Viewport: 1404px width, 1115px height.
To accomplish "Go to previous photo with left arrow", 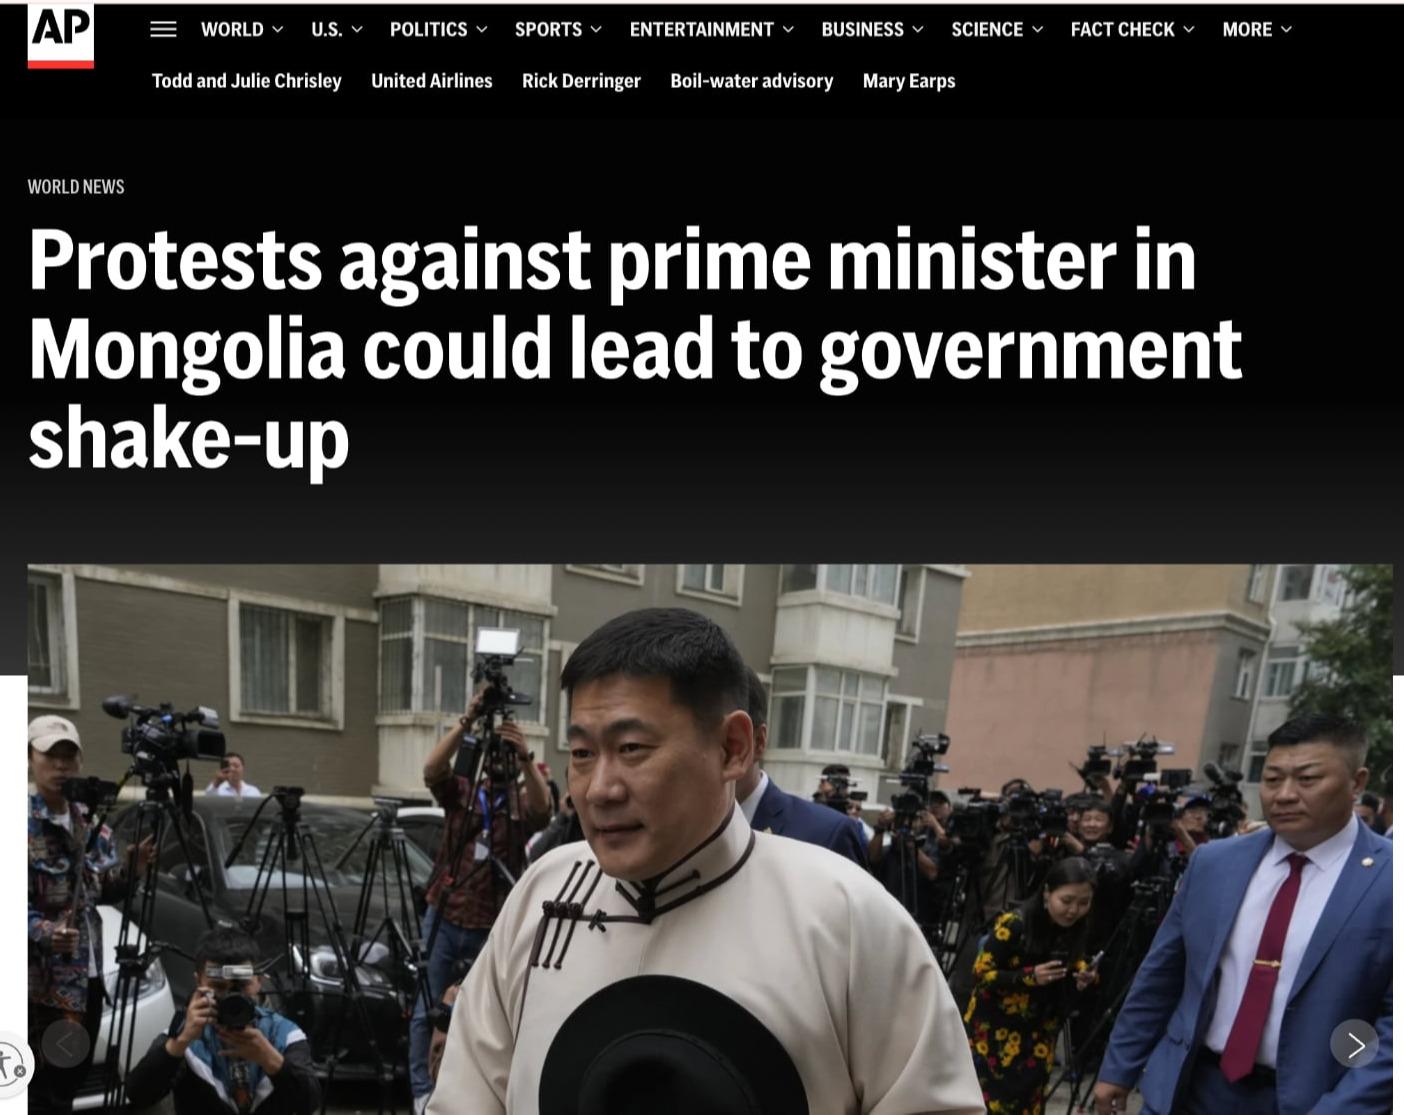I will 66,1045.
